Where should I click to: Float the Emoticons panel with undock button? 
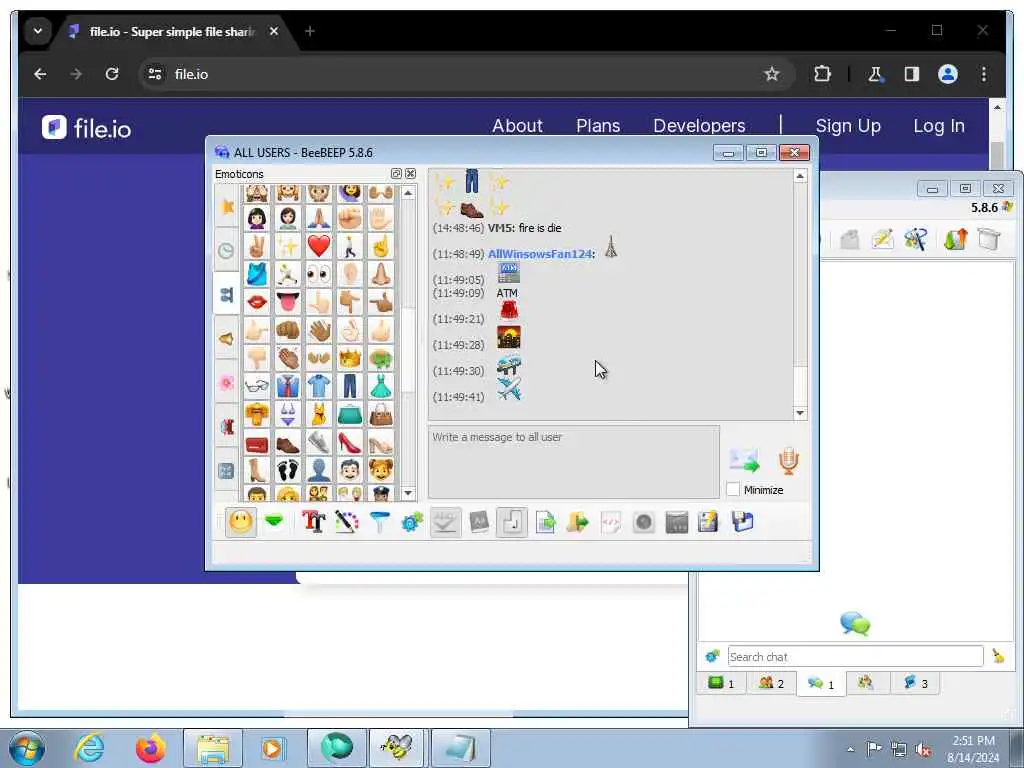[396, 174]
